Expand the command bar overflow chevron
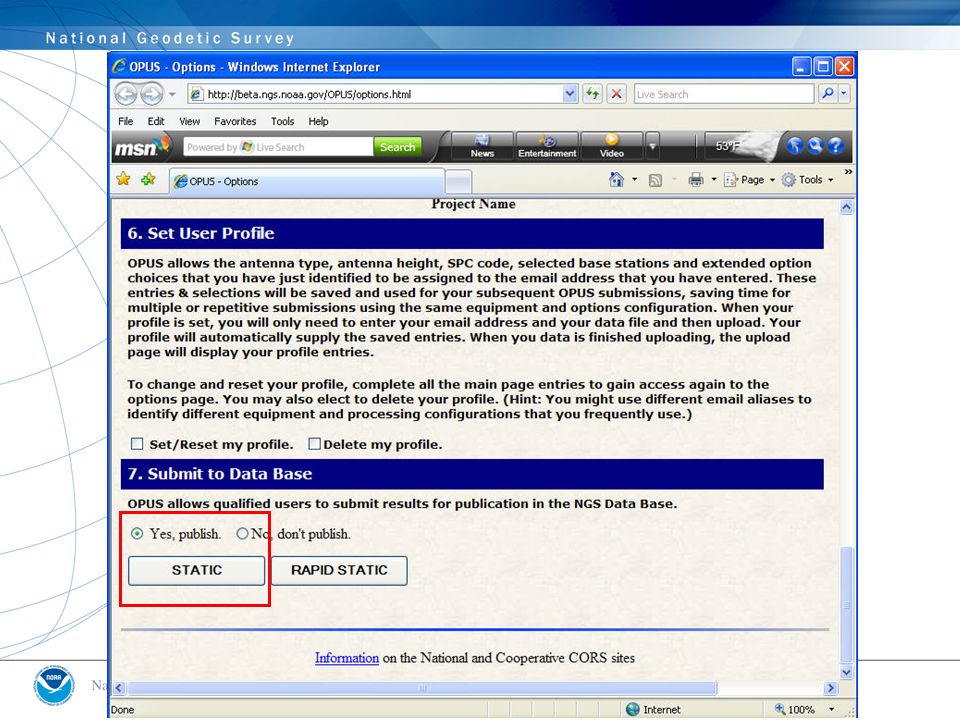 848,172
